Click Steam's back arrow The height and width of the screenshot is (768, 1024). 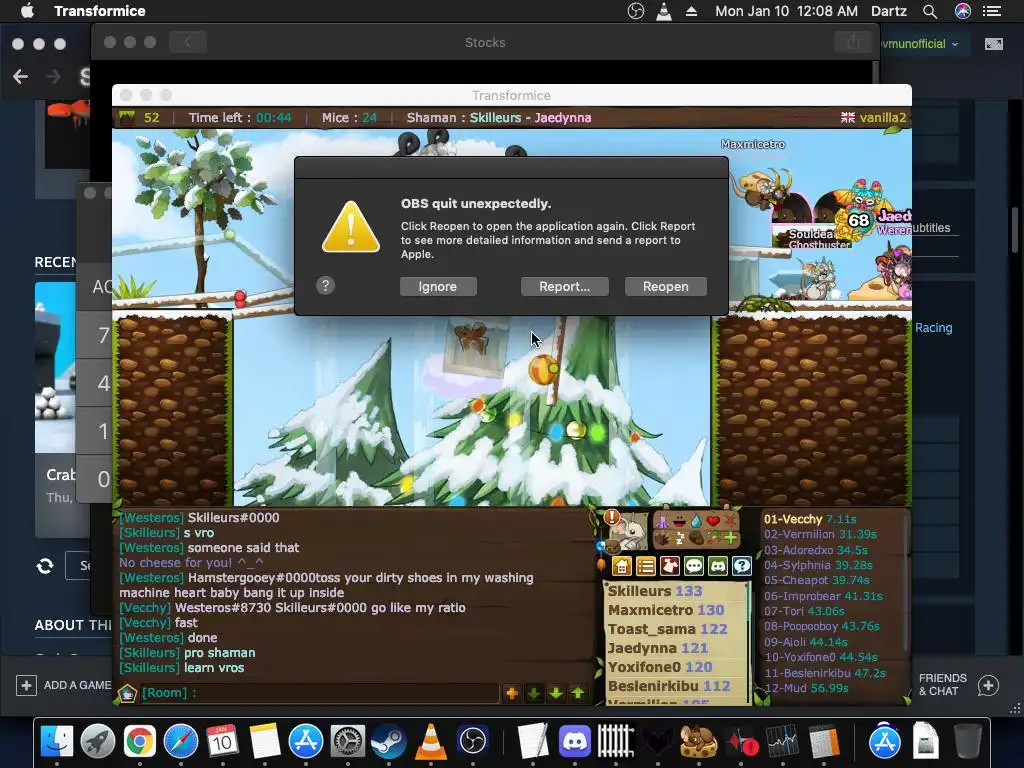pos(20,76)
